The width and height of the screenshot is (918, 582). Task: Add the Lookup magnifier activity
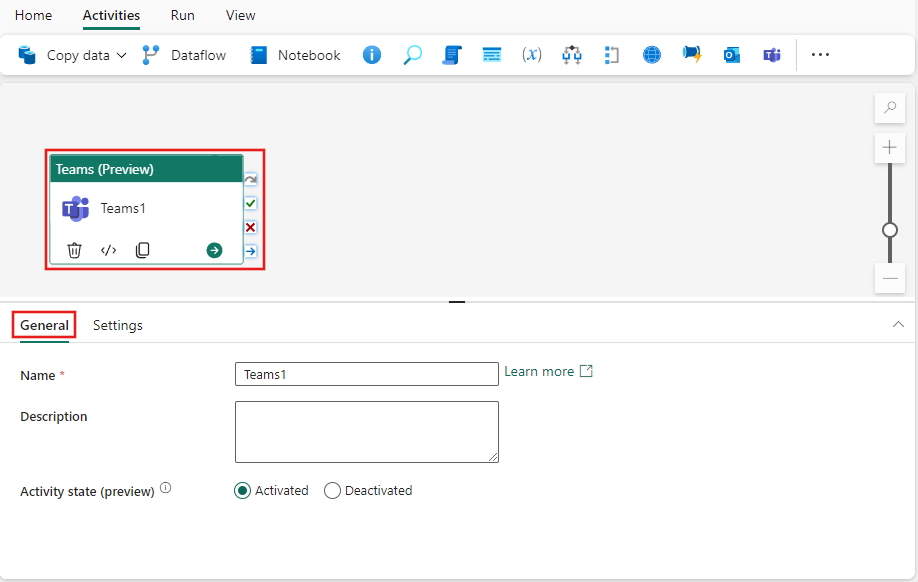pos(412,55)
